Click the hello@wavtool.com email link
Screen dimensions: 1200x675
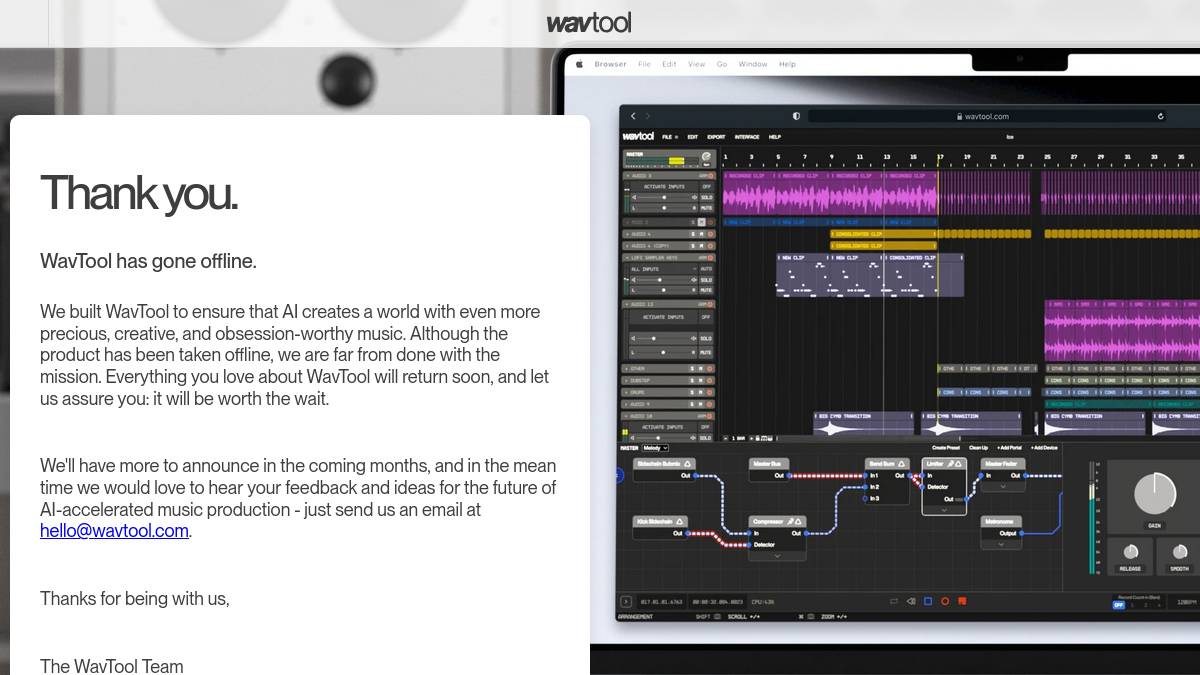pyautogui.click(x=114, y=531)
